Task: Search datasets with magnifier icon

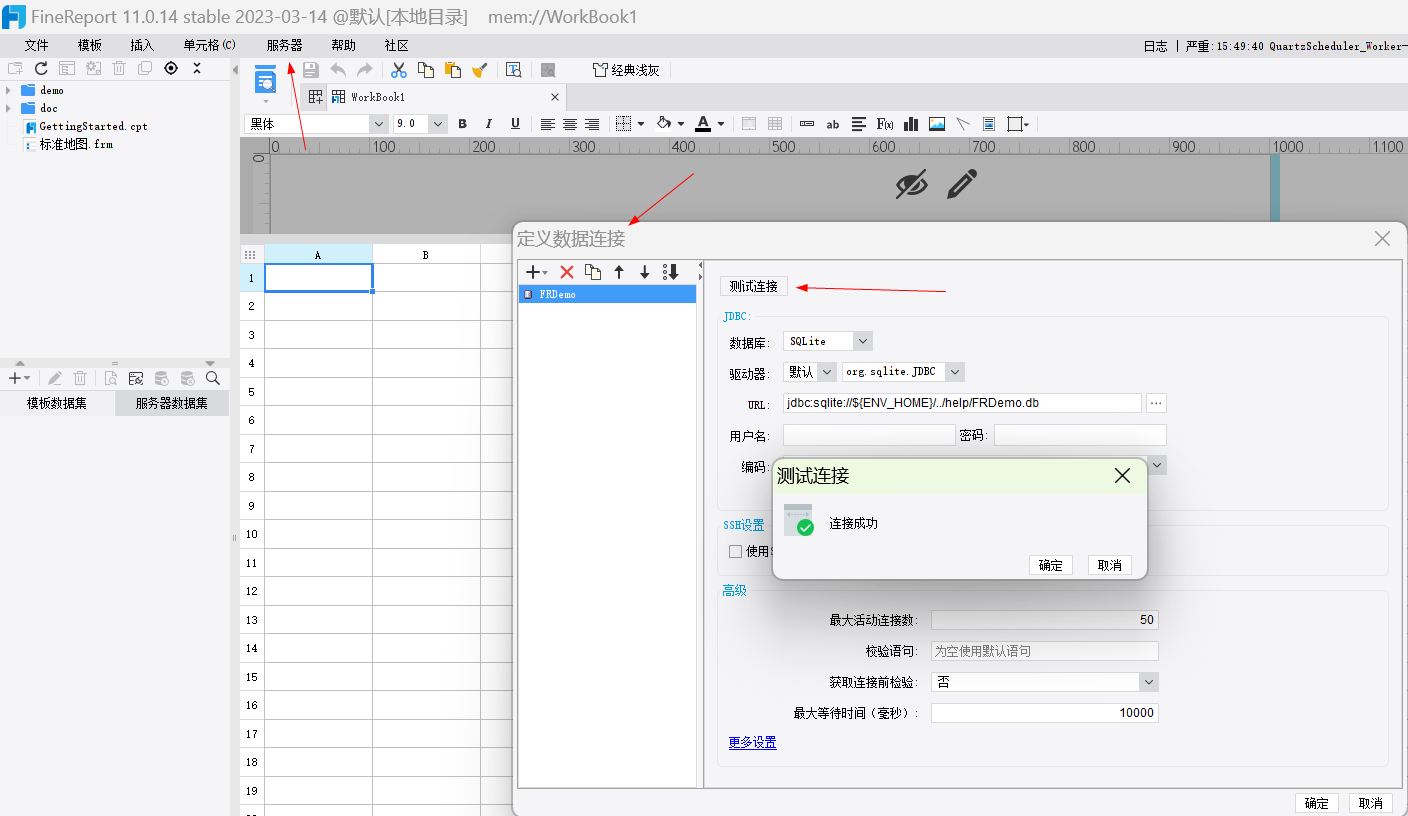Action: click(x=213, y=378)
